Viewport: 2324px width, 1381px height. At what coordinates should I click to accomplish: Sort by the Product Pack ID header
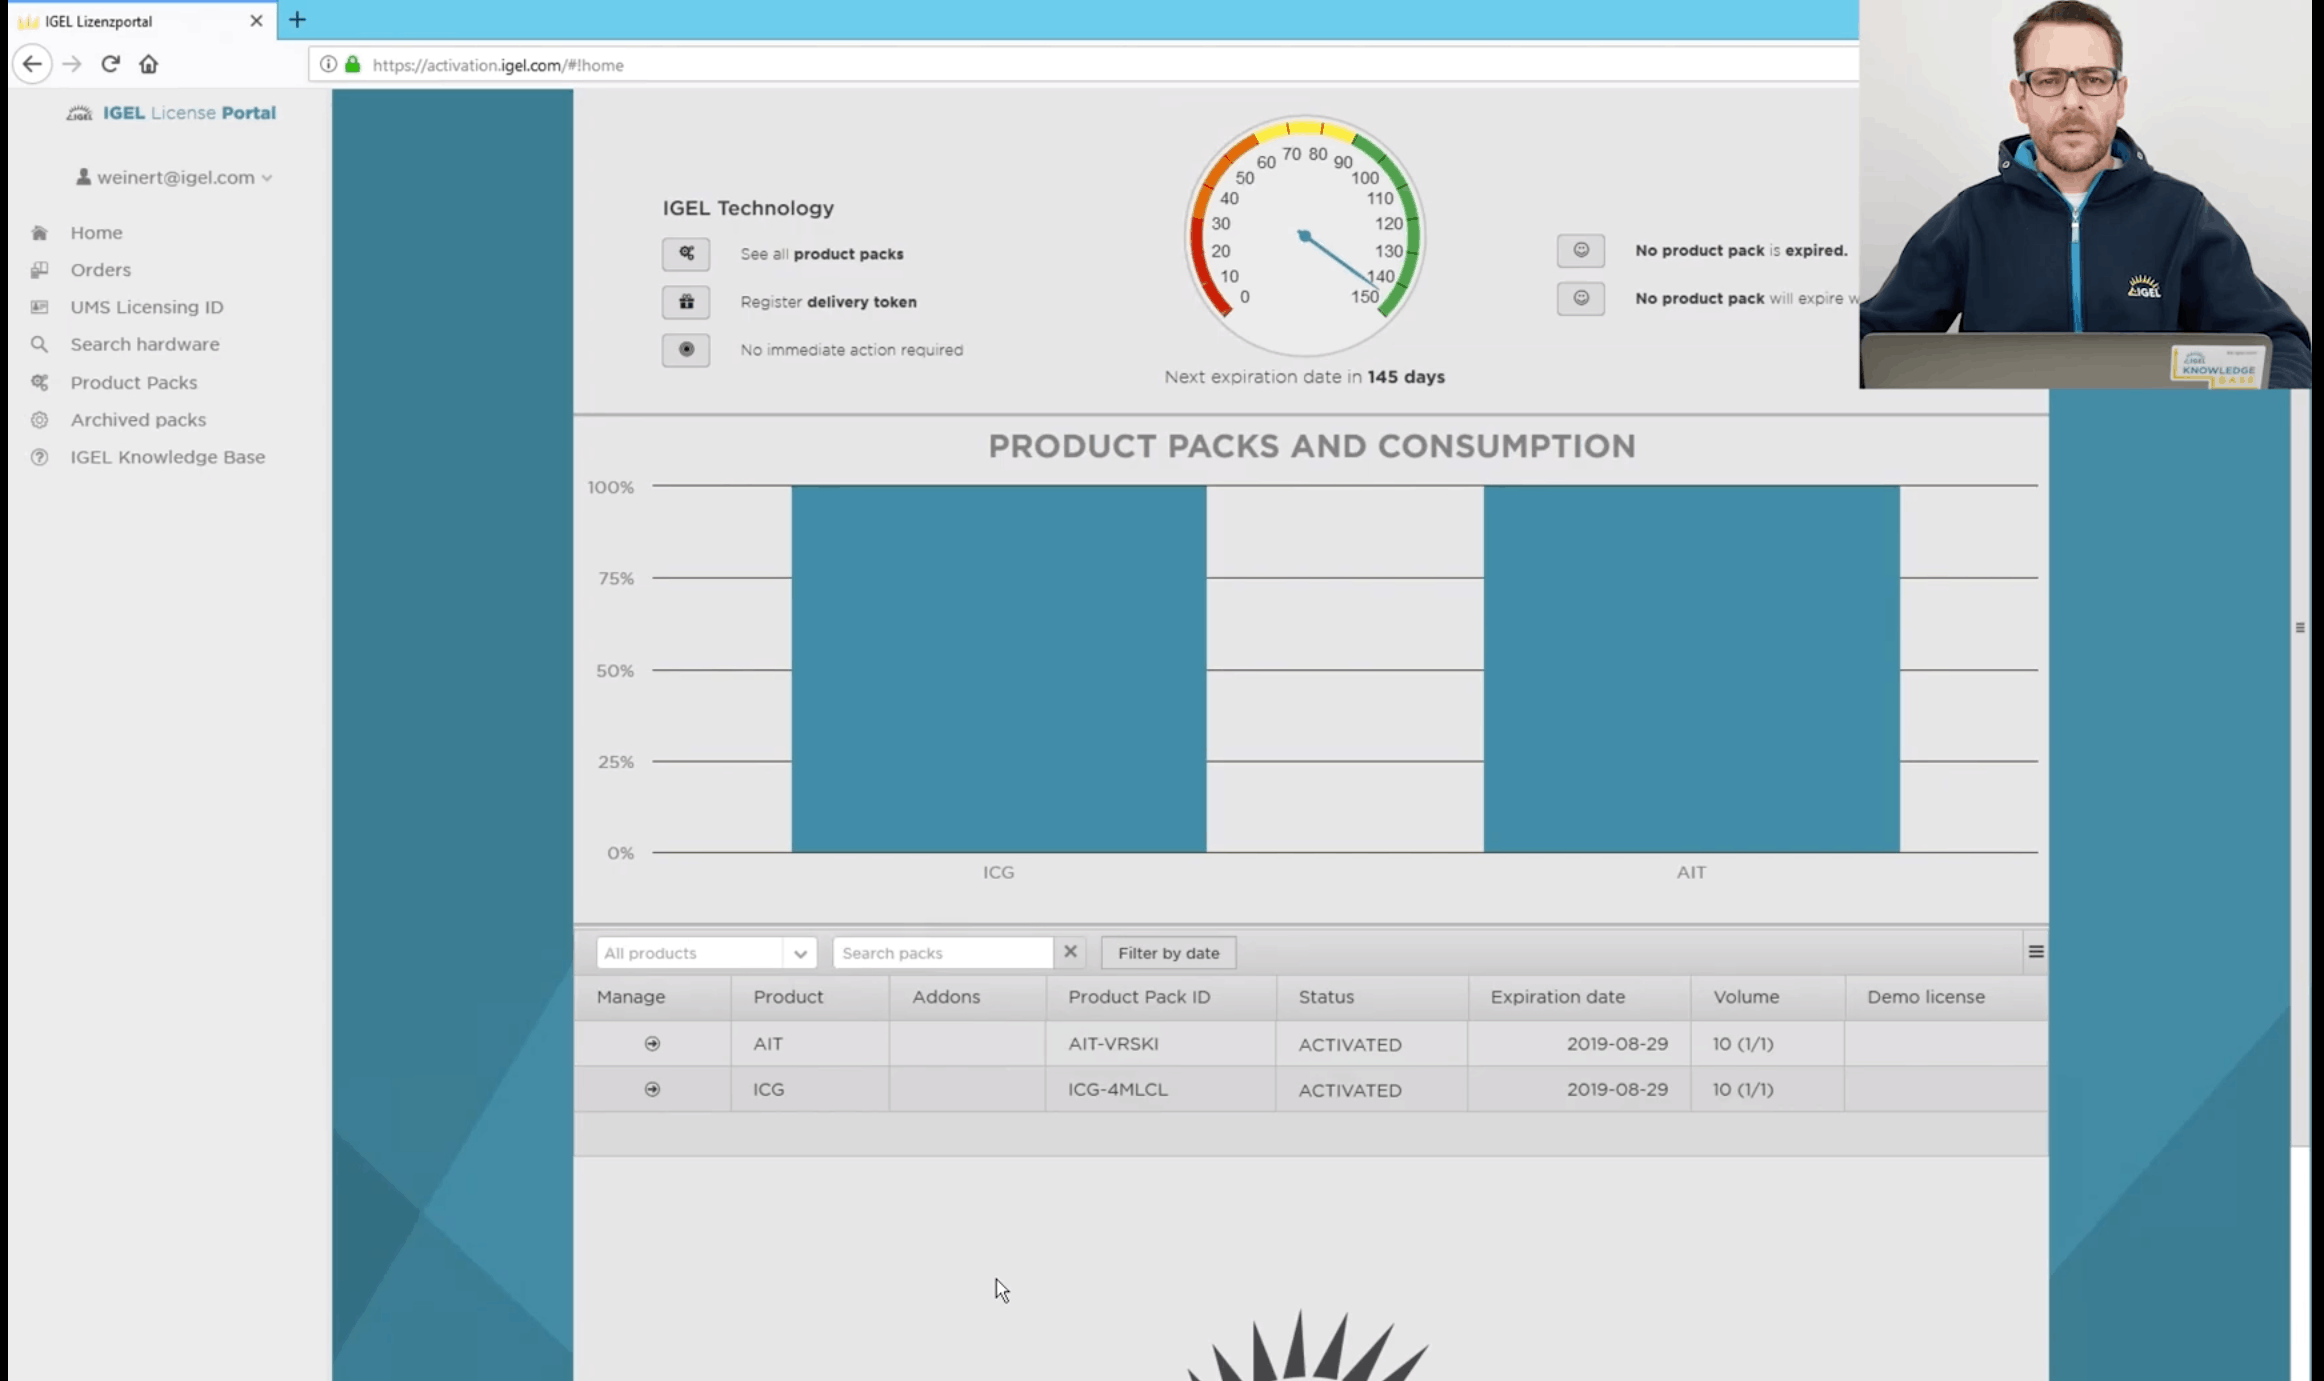point(1160,997)
